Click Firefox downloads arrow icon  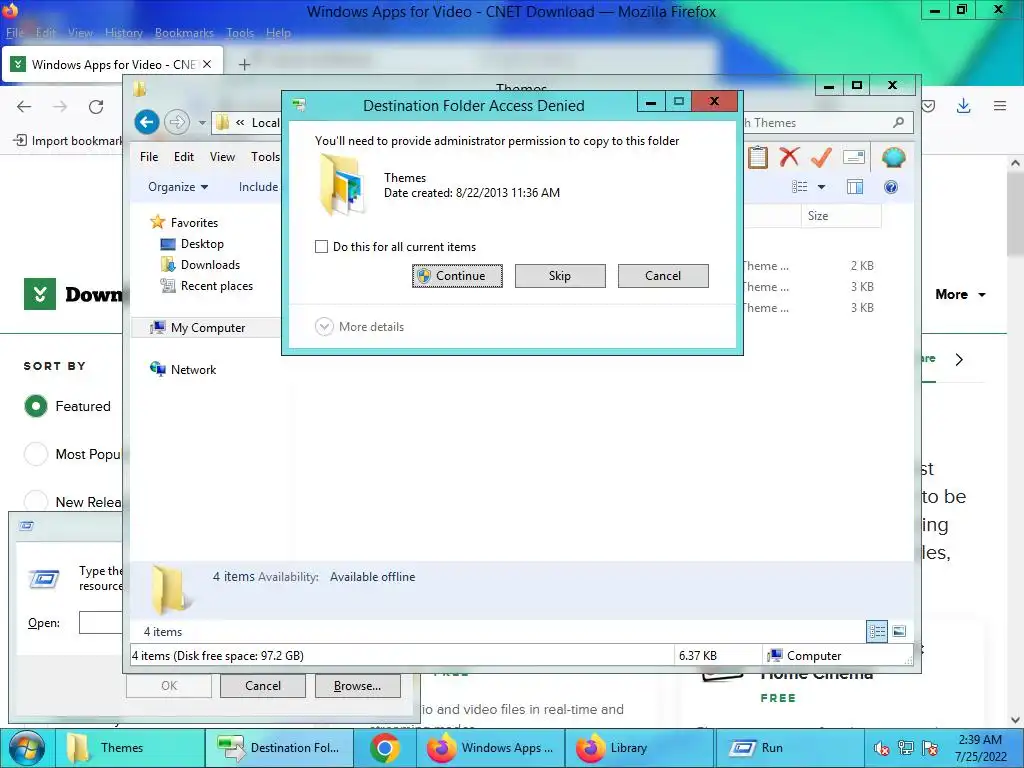pyautogui.click(x=963, y=106)
